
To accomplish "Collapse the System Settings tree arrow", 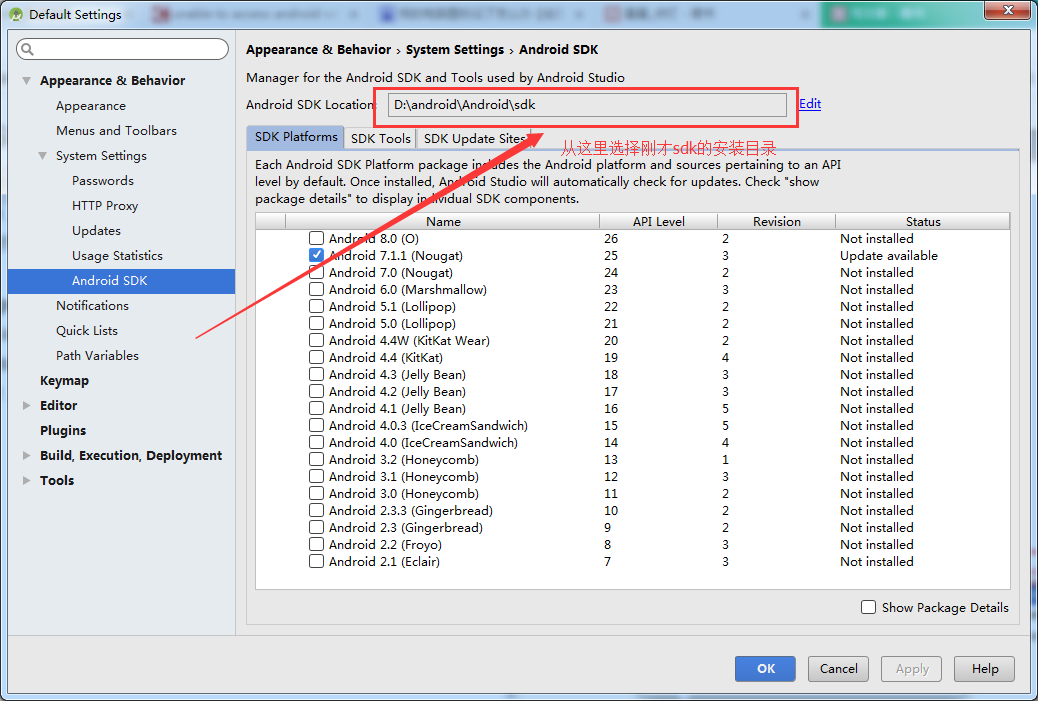I will pyautogui.click(x=42, y=156).
